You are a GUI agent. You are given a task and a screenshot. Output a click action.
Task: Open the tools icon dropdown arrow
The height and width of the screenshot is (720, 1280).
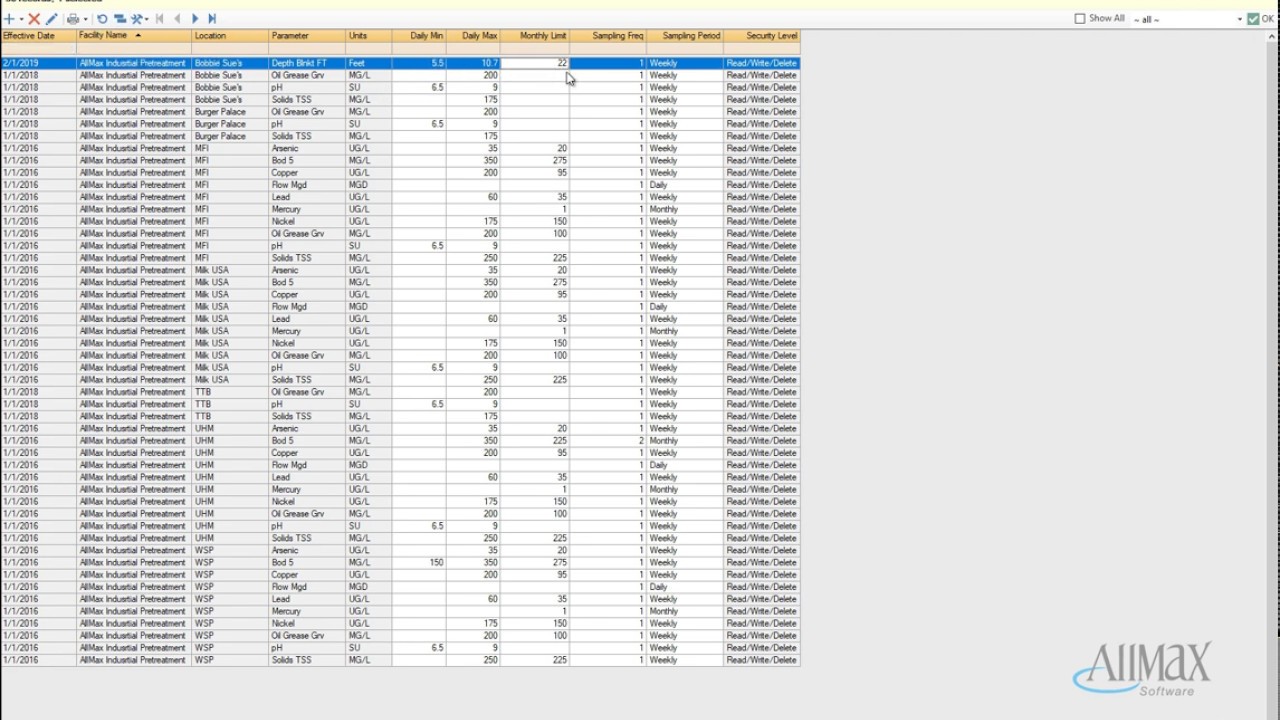(x=147, y=19)
